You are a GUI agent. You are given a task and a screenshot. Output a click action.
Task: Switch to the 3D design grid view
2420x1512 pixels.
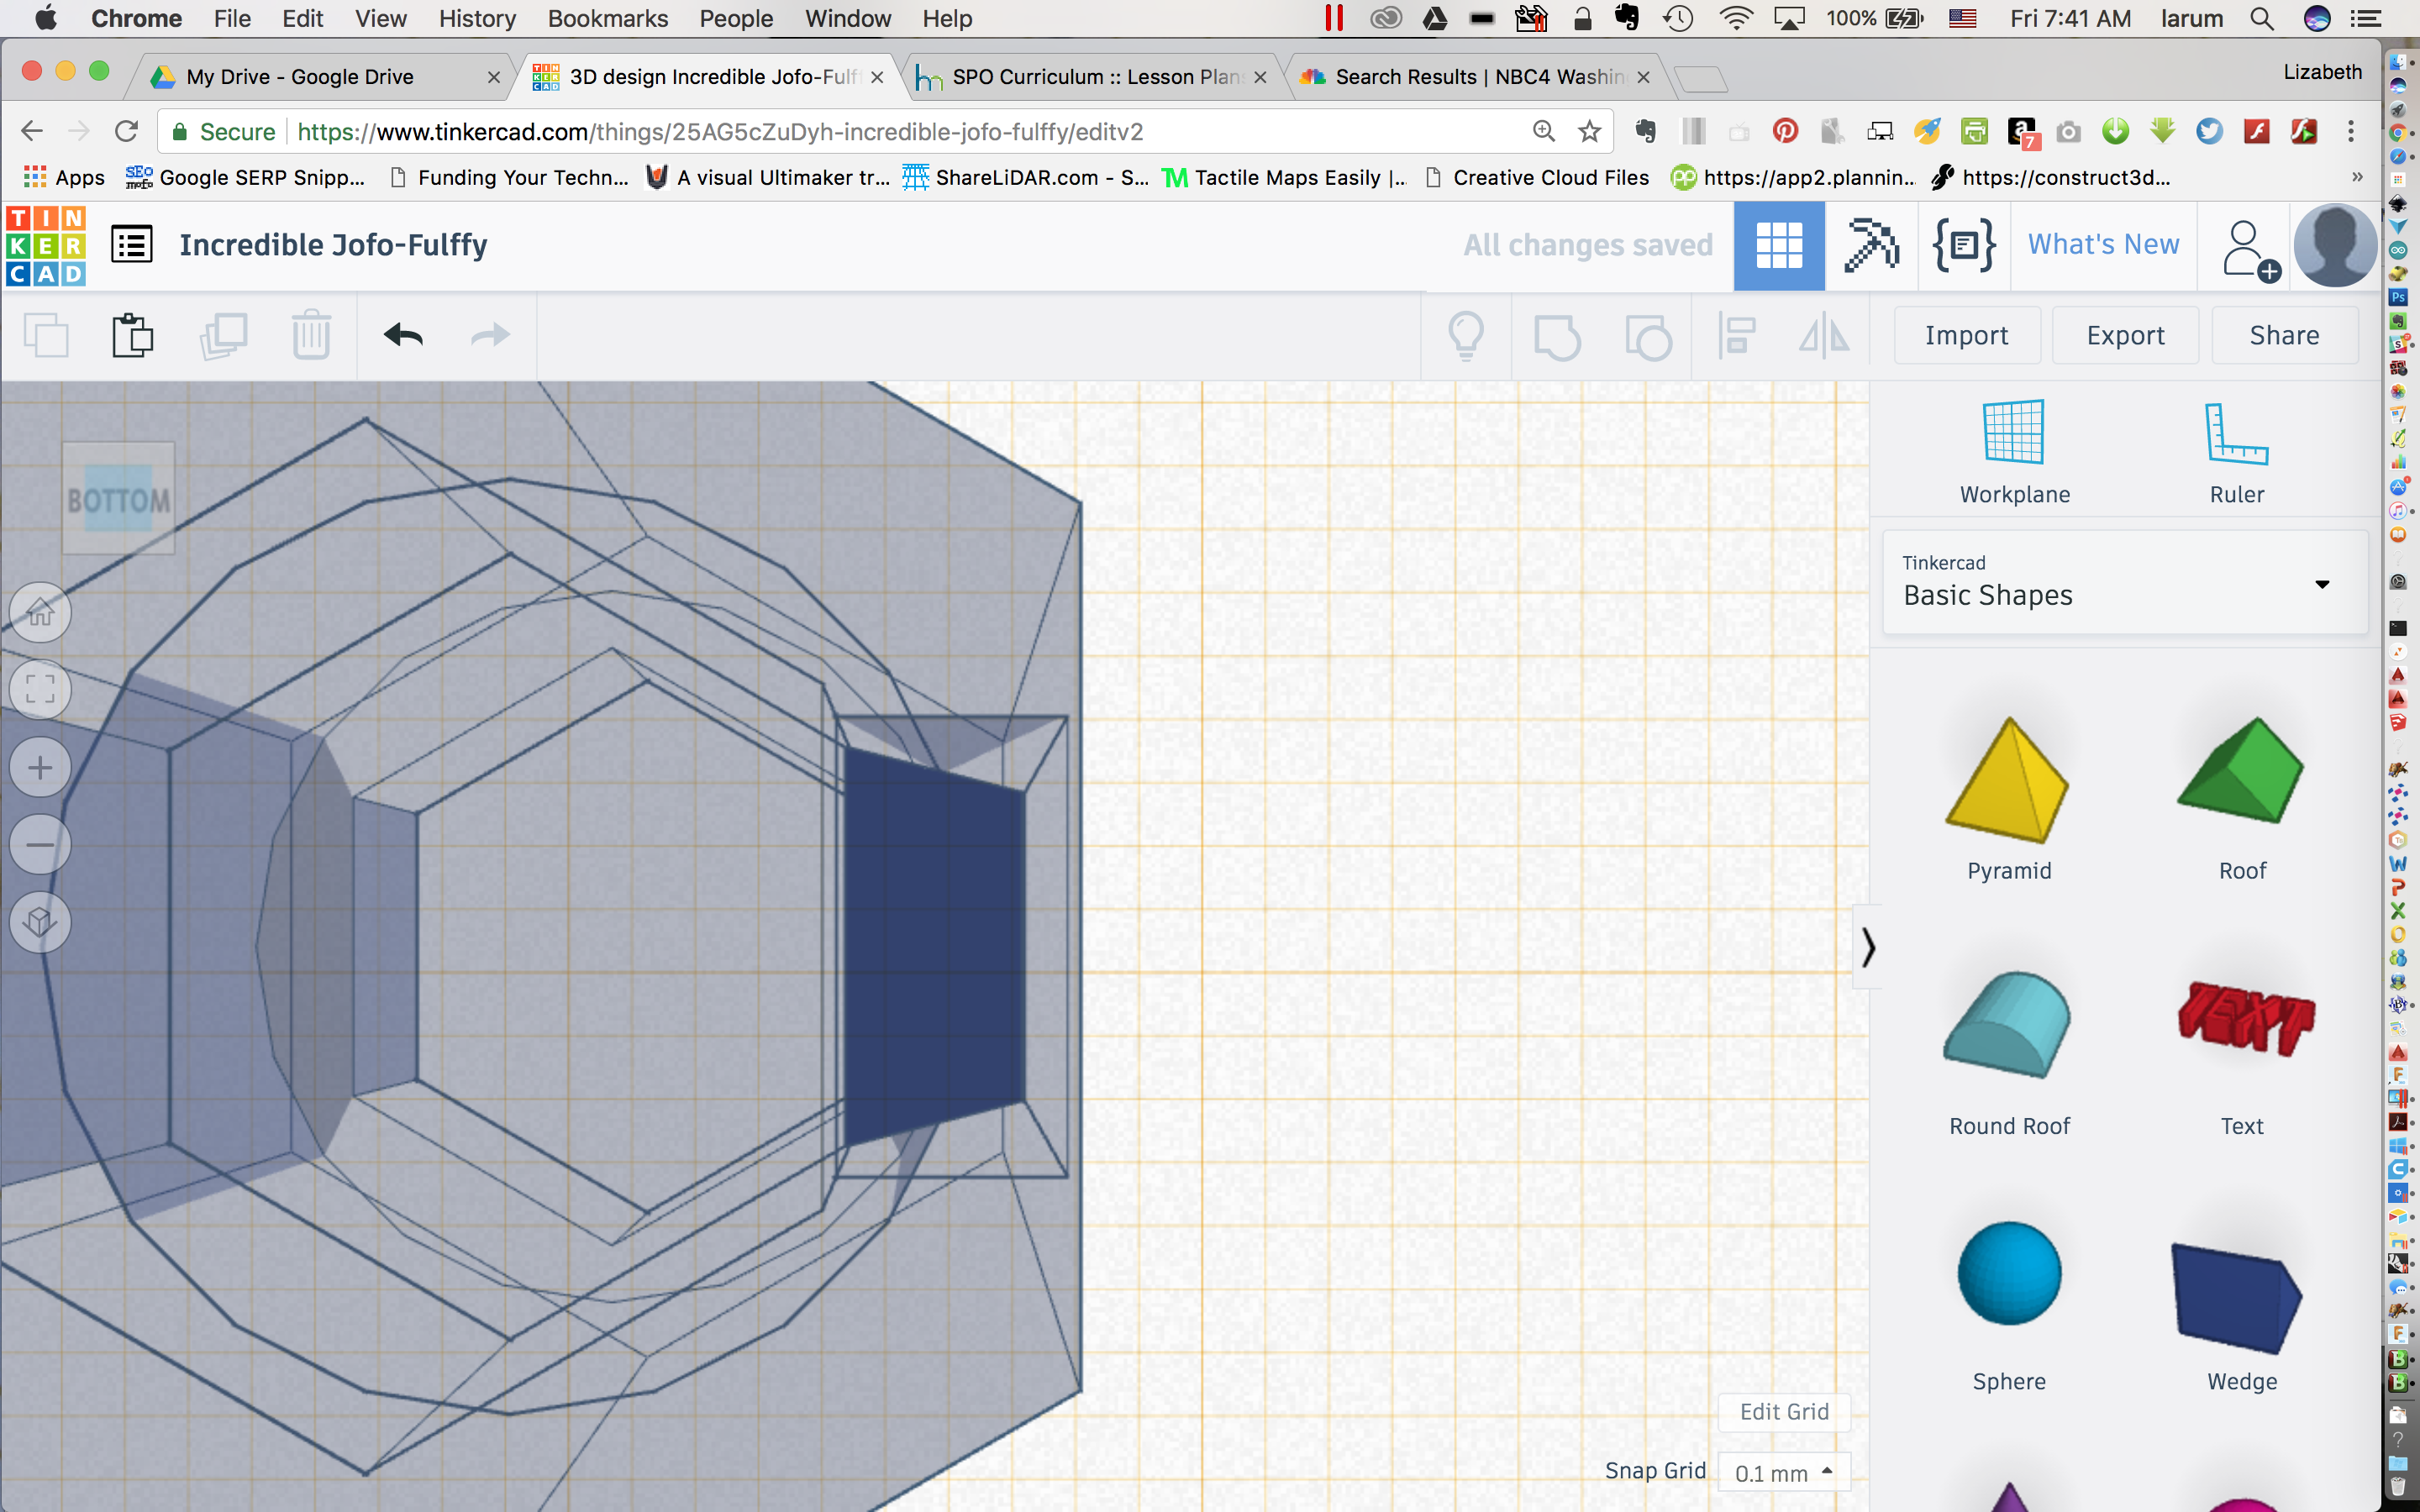[1779, 246]
